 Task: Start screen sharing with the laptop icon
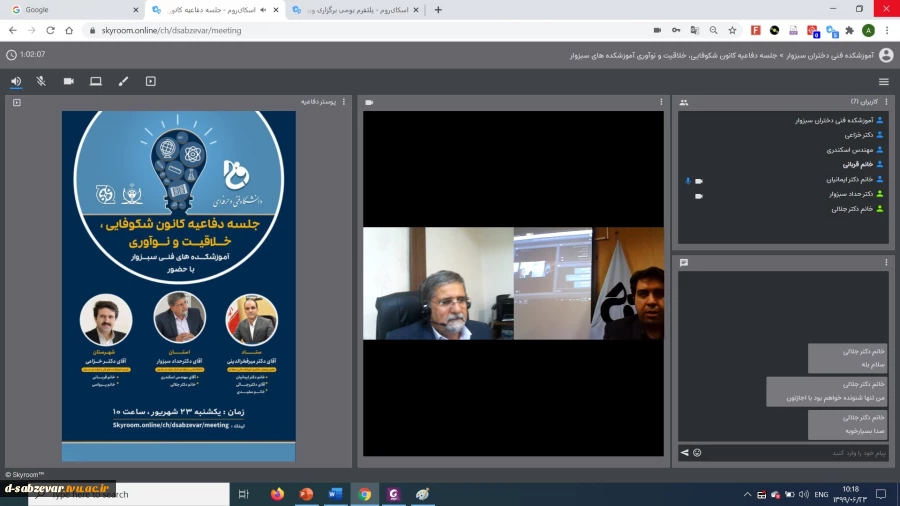click(x=96, y=81)
